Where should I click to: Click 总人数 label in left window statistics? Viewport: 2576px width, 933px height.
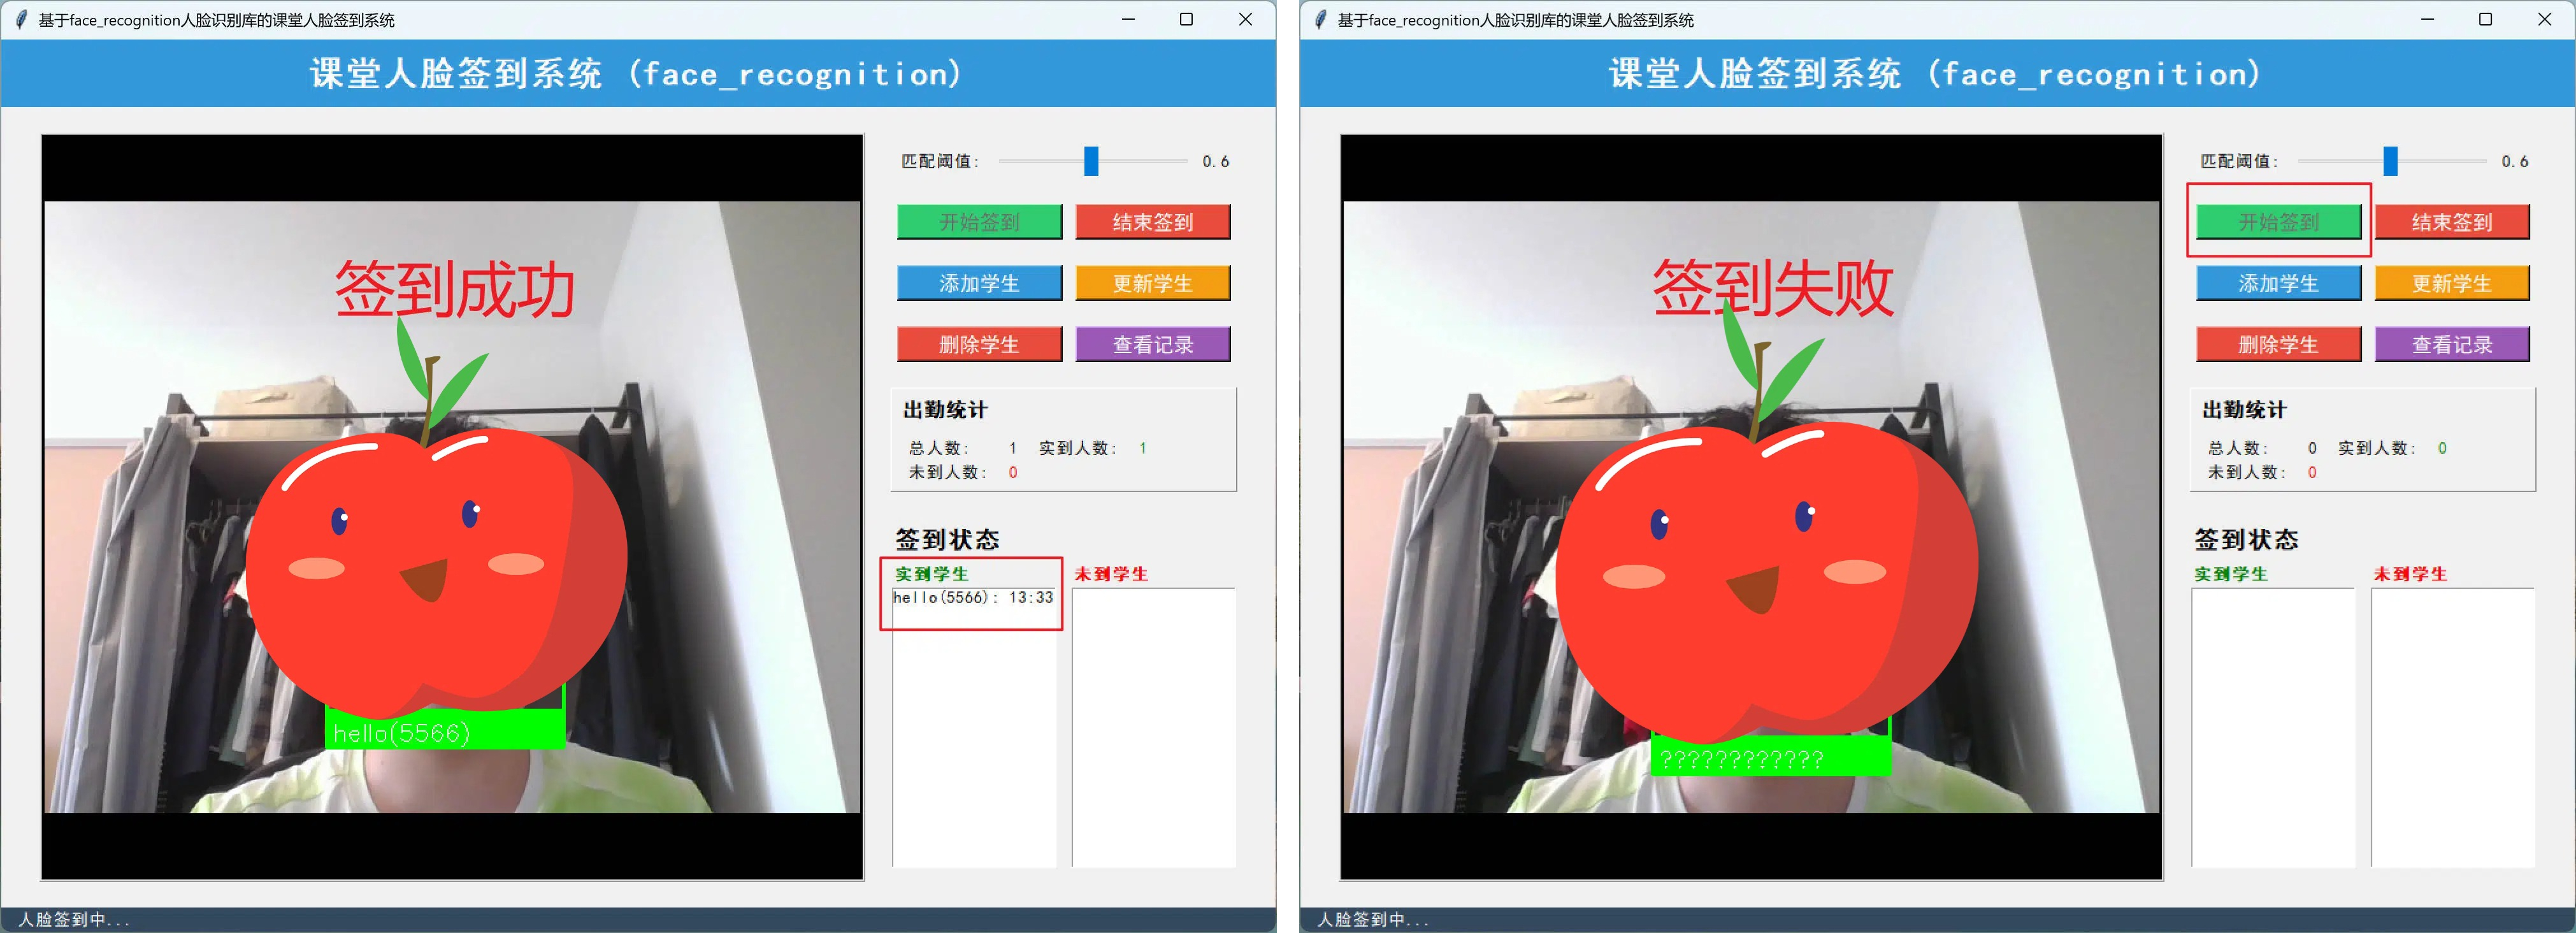click(938, 448)
